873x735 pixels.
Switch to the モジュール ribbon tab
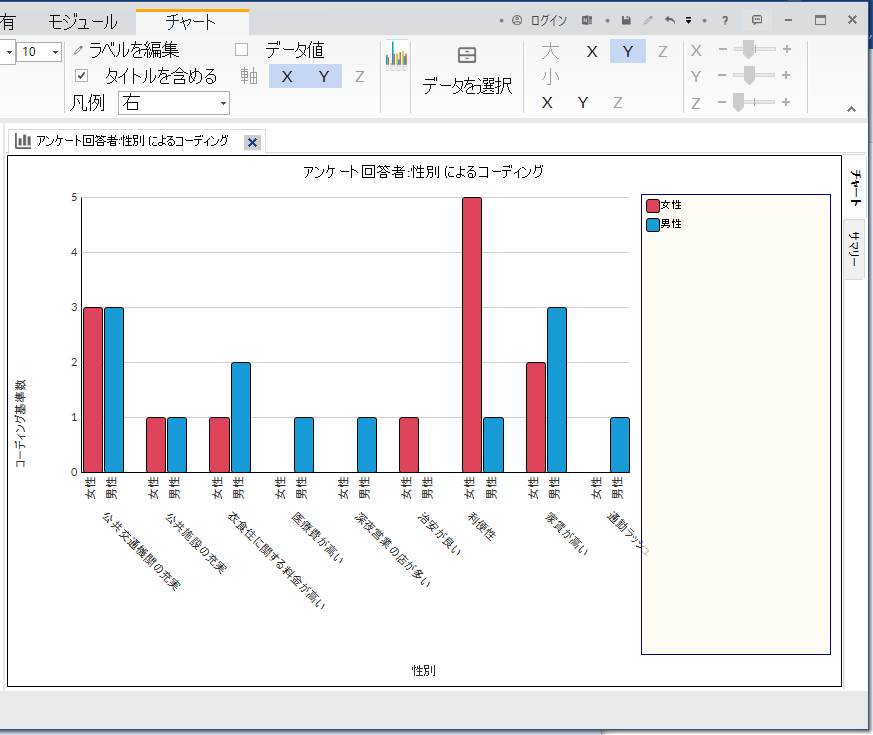(83, 22)
